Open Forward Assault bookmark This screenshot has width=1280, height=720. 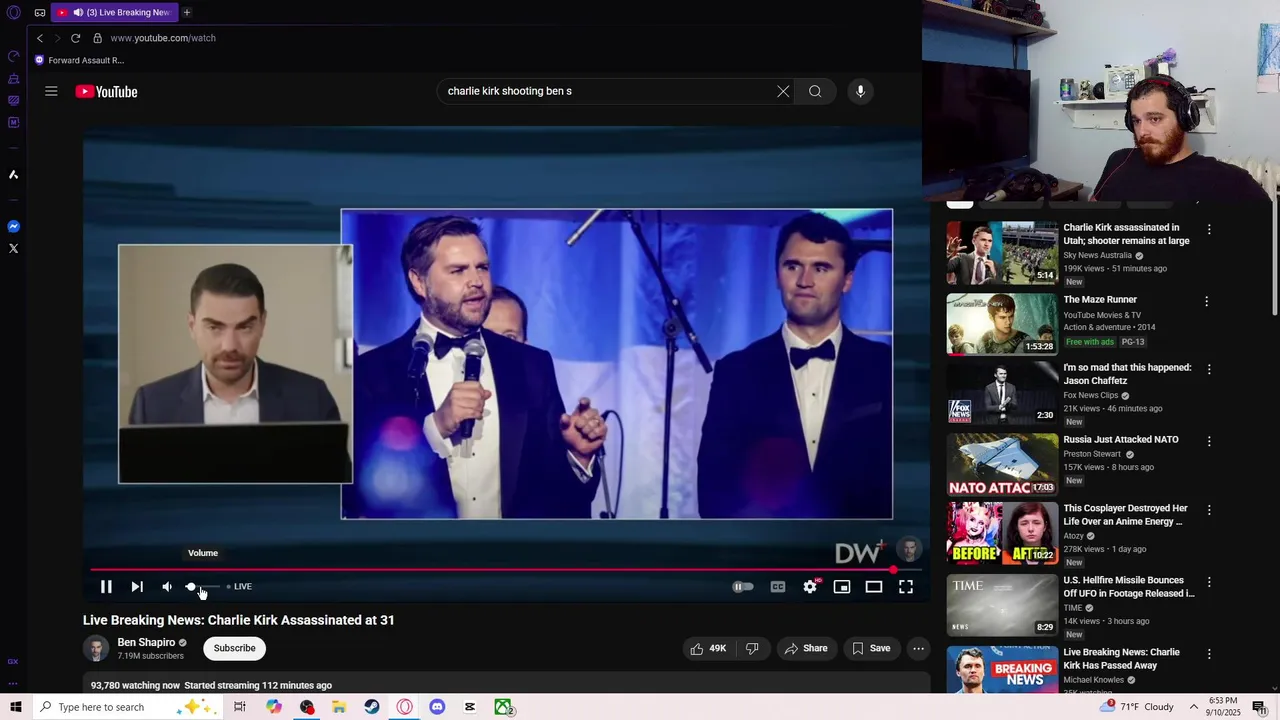point(79,60)
